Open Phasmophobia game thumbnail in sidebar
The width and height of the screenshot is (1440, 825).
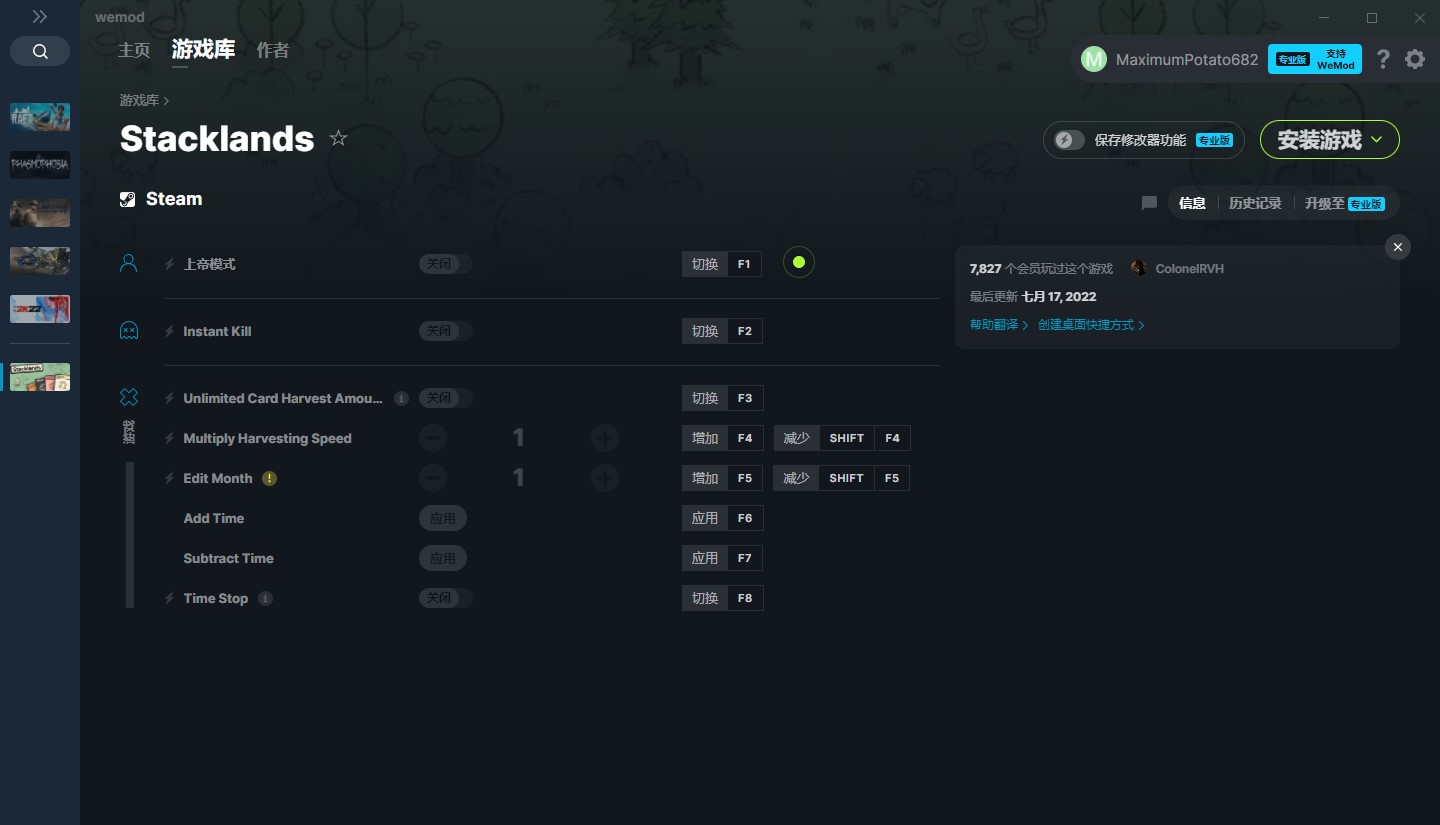click(x=40, y=165)
